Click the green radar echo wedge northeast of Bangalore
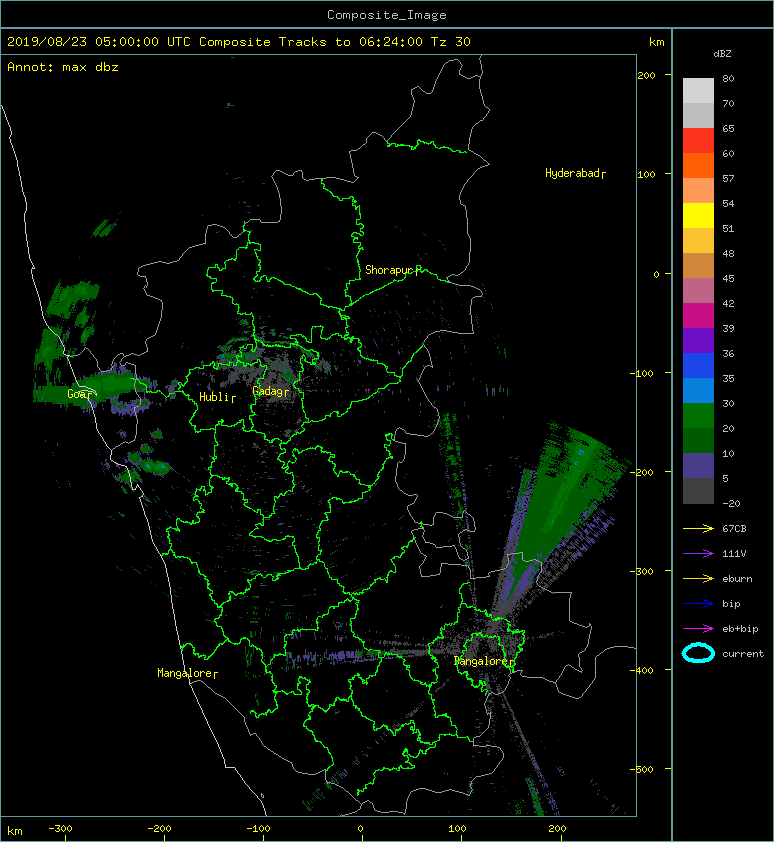 [x=561, y=499]
